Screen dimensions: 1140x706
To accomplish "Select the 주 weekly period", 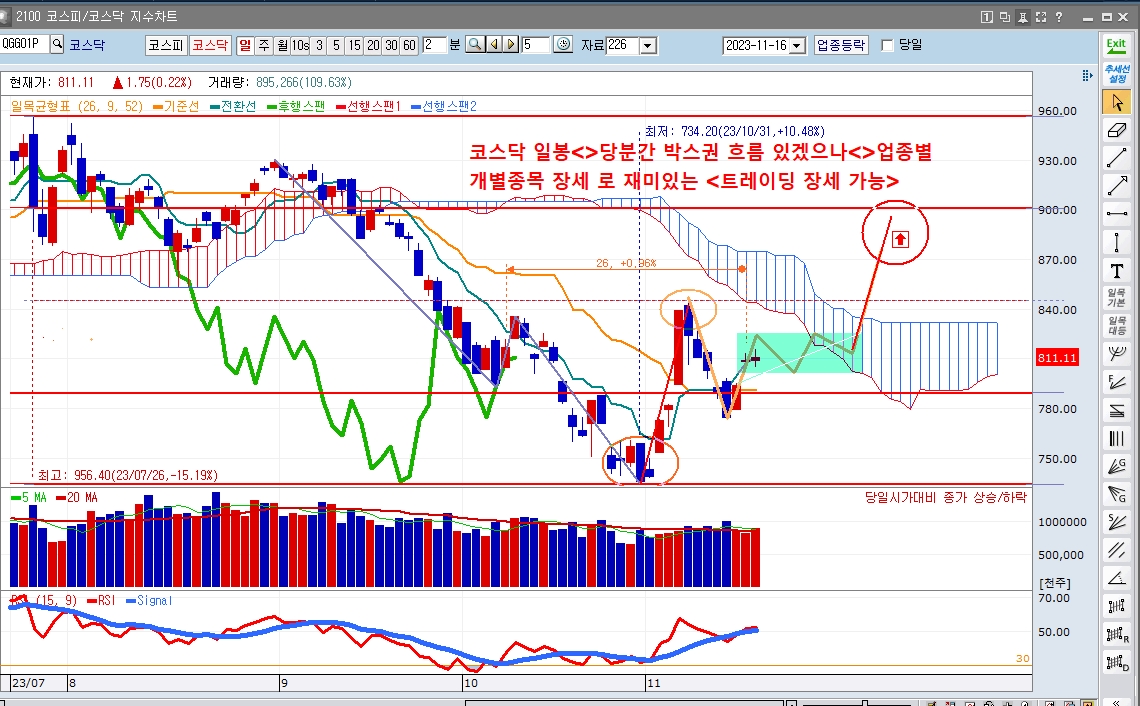I will [x=264, y=45].
